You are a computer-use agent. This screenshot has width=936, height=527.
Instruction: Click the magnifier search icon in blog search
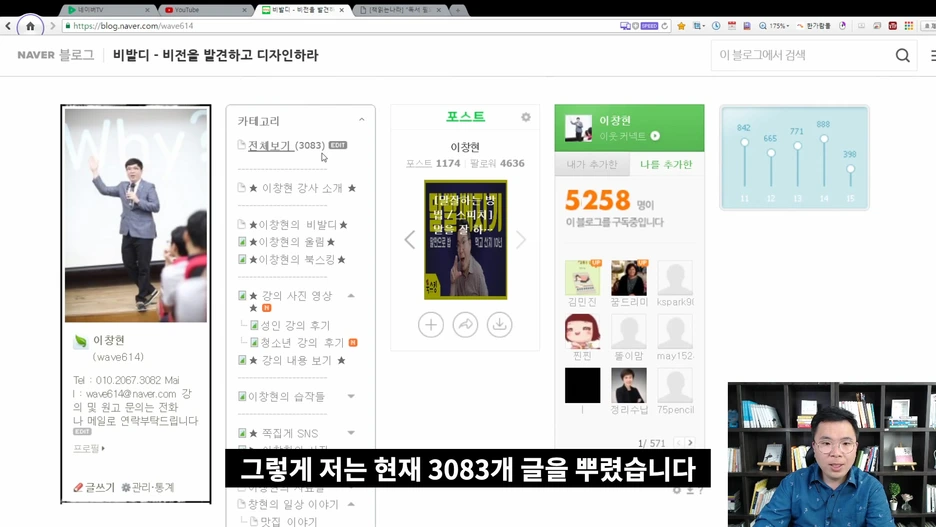tap(903, 56)
